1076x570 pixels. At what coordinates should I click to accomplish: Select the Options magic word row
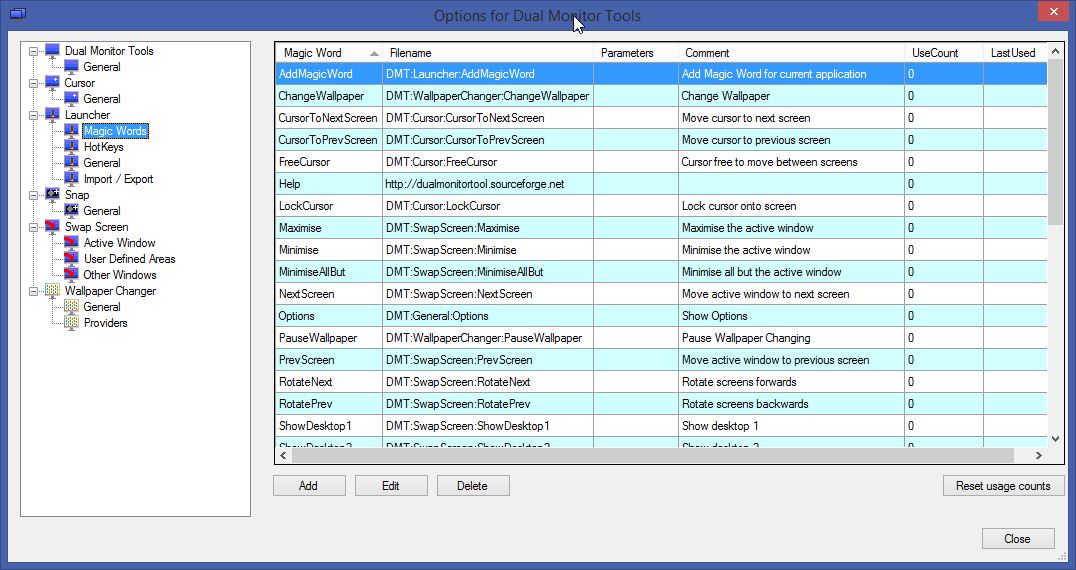(662, 316)
